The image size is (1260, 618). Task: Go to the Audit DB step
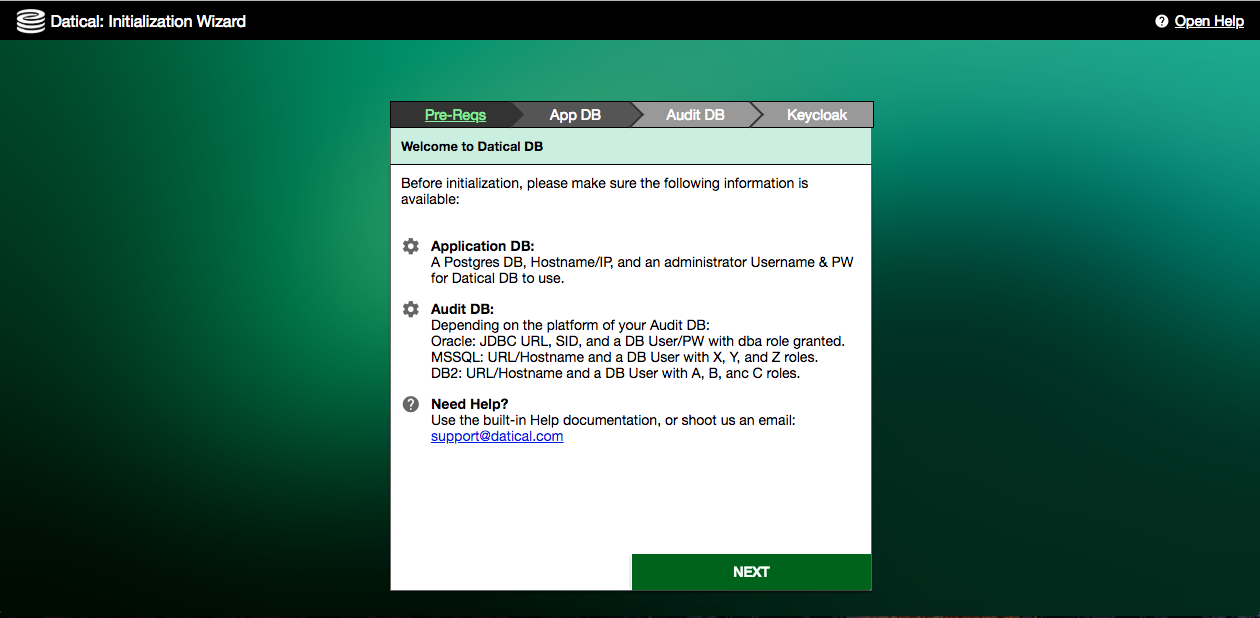tap(695, 115)
